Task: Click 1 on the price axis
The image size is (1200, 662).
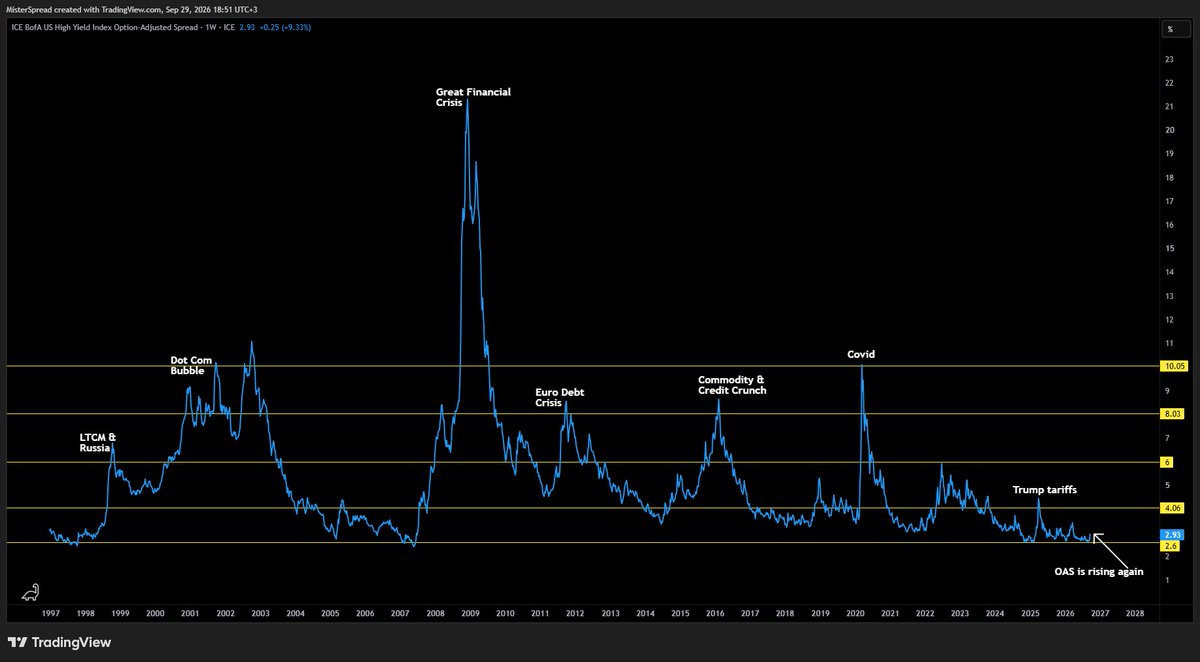Action: pos(1167,580)
